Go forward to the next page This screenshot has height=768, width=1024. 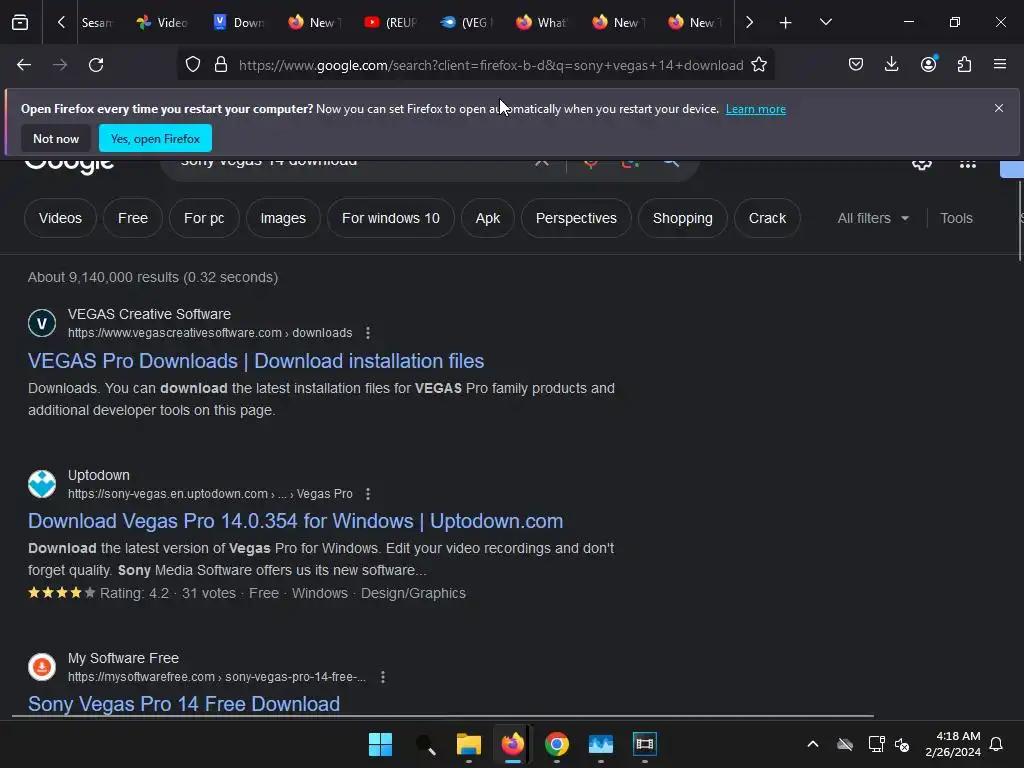click(x=60, y=65)
